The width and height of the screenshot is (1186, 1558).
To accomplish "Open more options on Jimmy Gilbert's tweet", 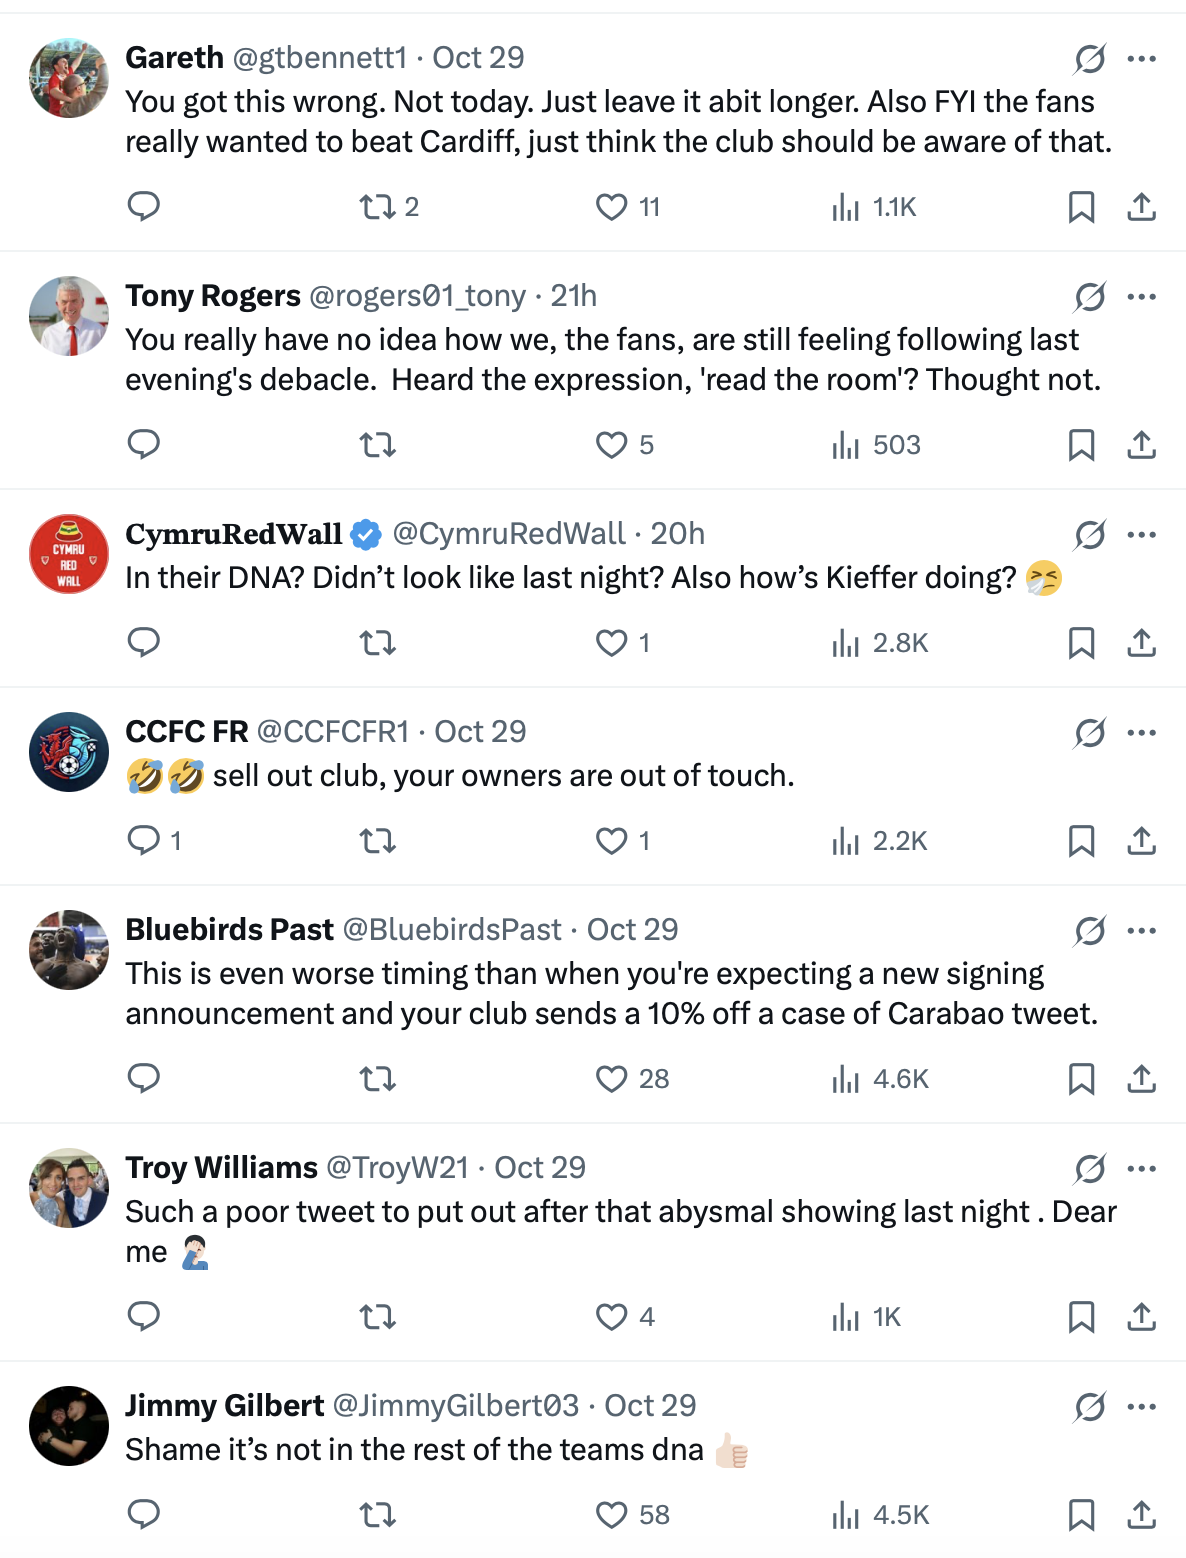I will (1141, 1407).
